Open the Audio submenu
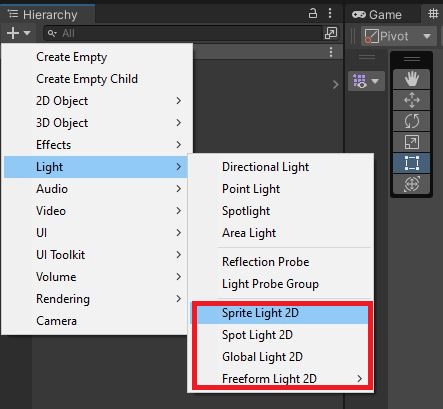The height and width of the screenshot is (409, 443). coord(96,189)
